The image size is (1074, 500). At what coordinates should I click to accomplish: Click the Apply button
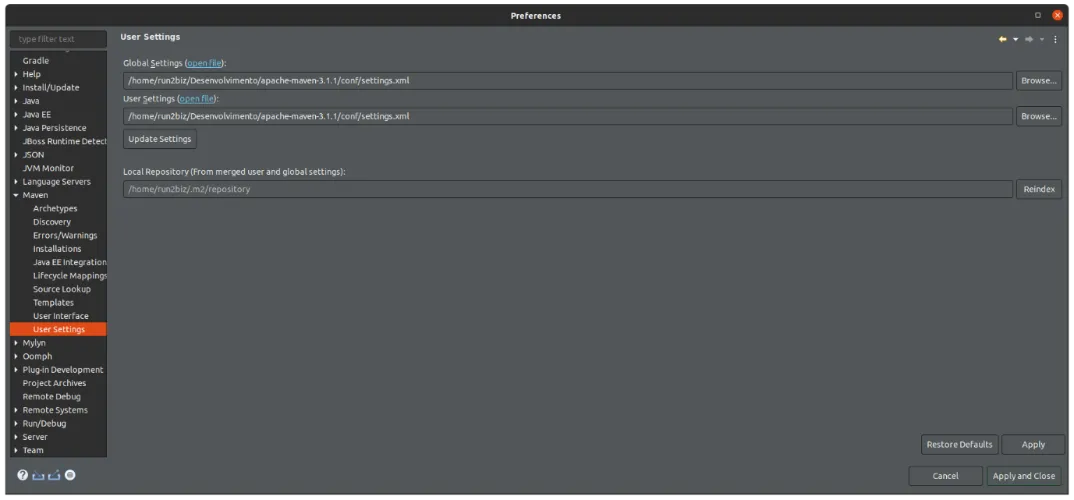[1033, 445]
